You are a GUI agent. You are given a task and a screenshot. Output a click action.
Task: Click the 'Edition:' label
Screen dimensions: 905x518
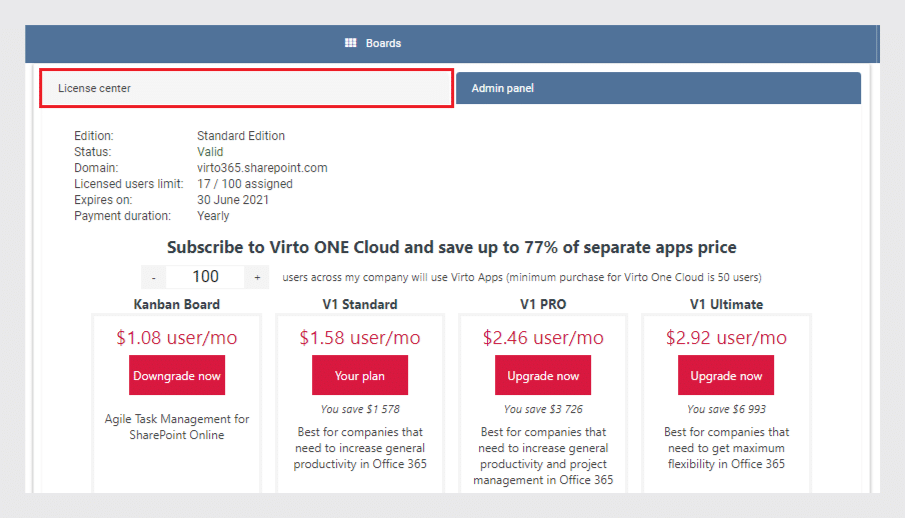click(x=94, y=136)
